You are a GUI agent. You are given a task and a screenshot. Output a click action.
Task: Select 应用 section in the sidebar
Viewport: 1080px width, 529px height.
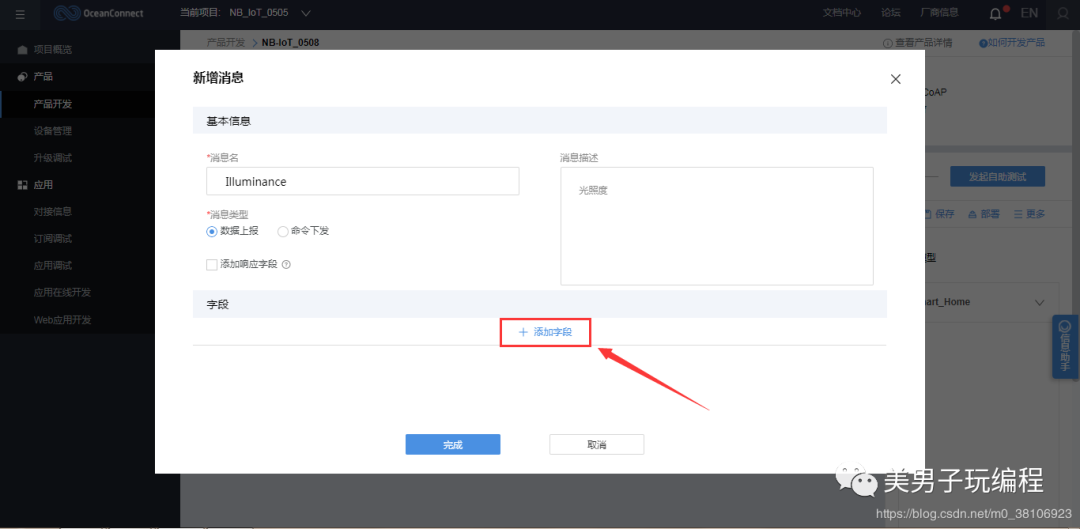coord(43,185)
